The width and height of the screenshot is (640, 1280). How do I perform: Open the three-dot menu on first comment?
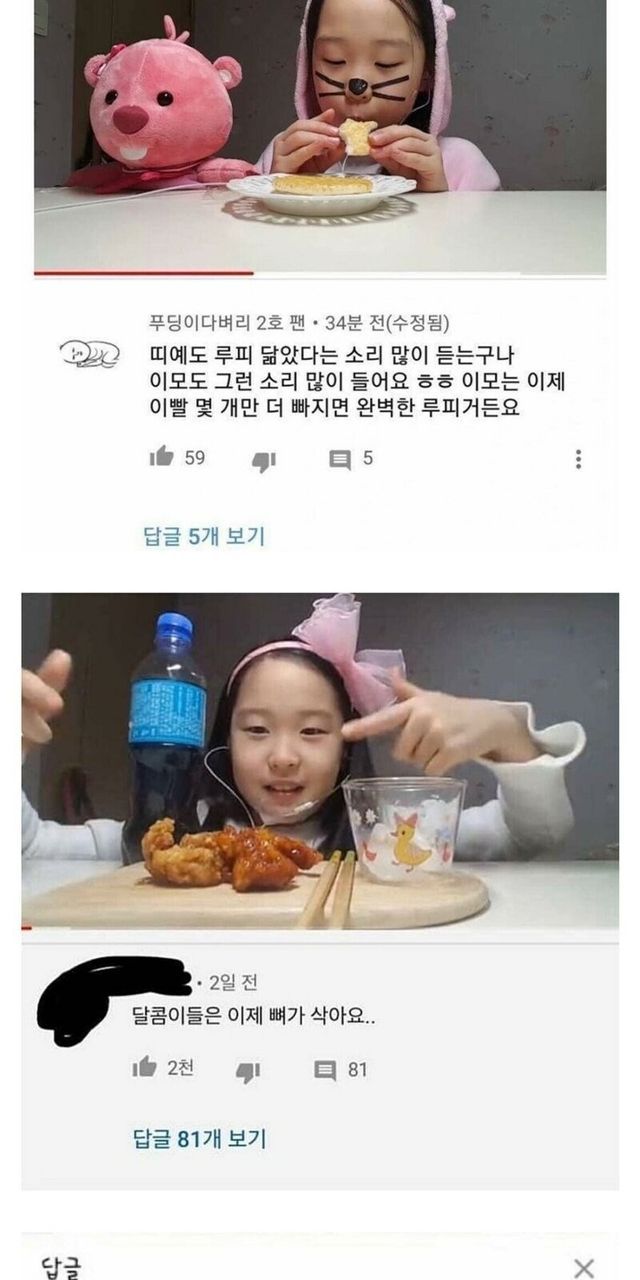click(x=578, y=459)
